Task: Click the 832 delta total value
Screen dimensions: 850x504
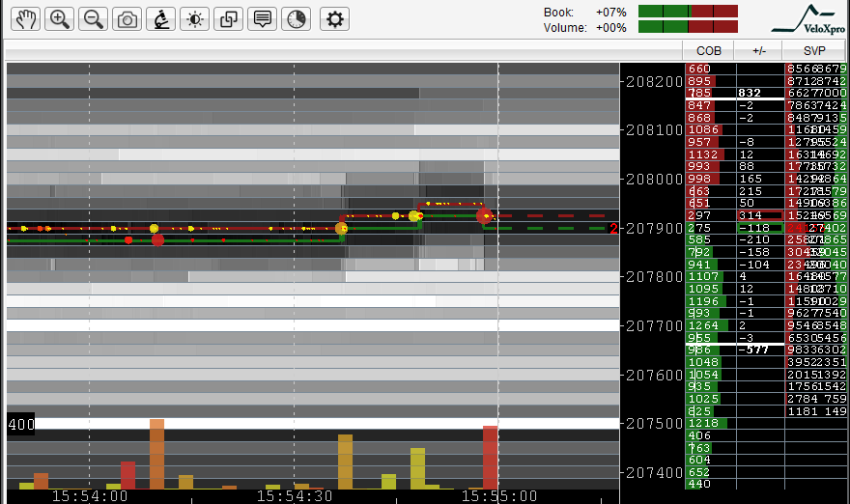Action: pos(749,93)
